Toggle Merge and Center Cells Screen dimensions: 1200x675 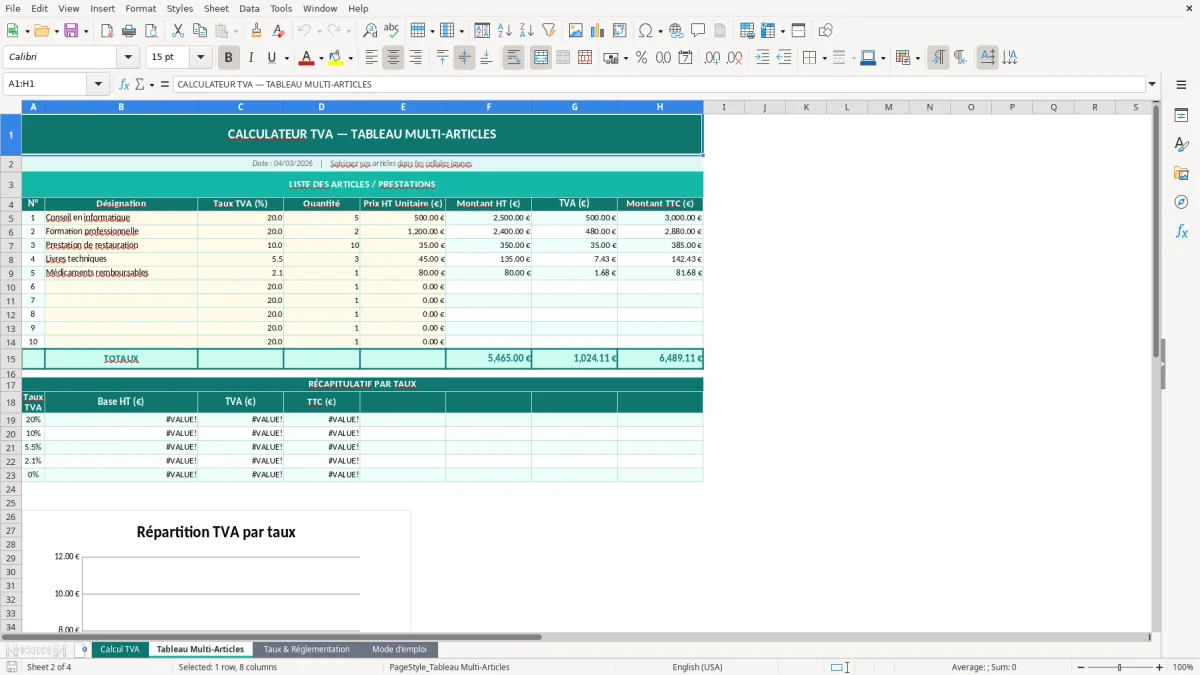(540, 58)
